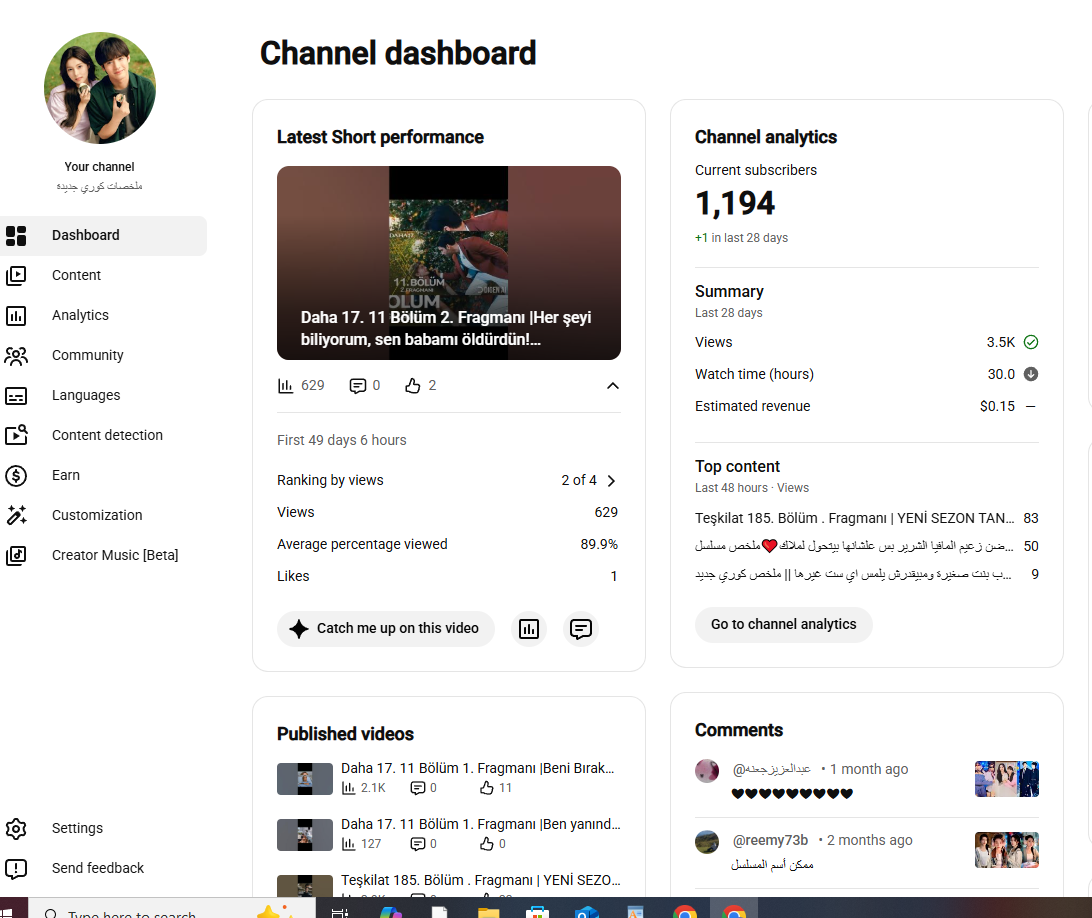Viewport: 1092px width, 918px height.
Task: Click the Average percentage viewed 89.9% value
Action: pyautogui.click(x=599, y=544)
